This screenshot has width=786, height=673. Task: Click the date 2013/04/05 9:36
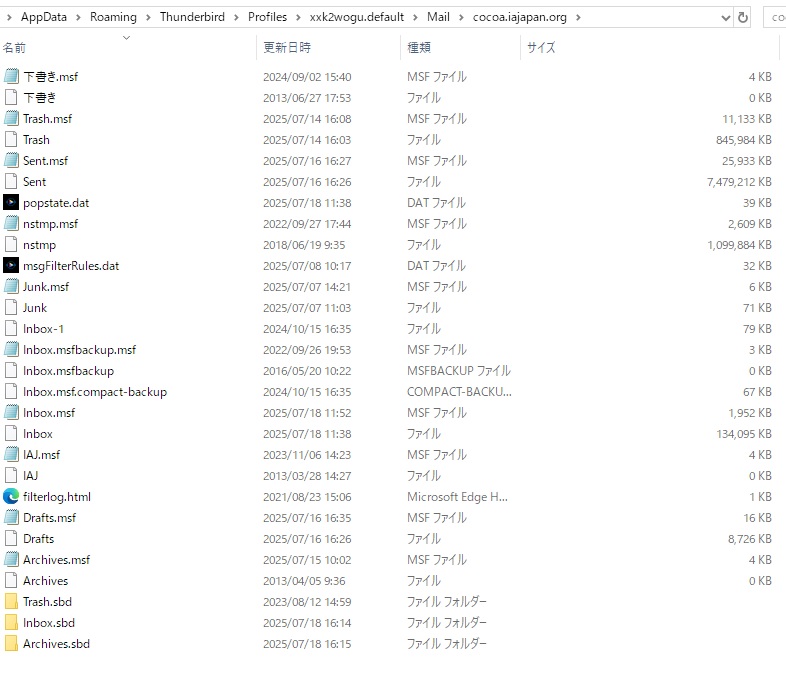coord(304,581)
